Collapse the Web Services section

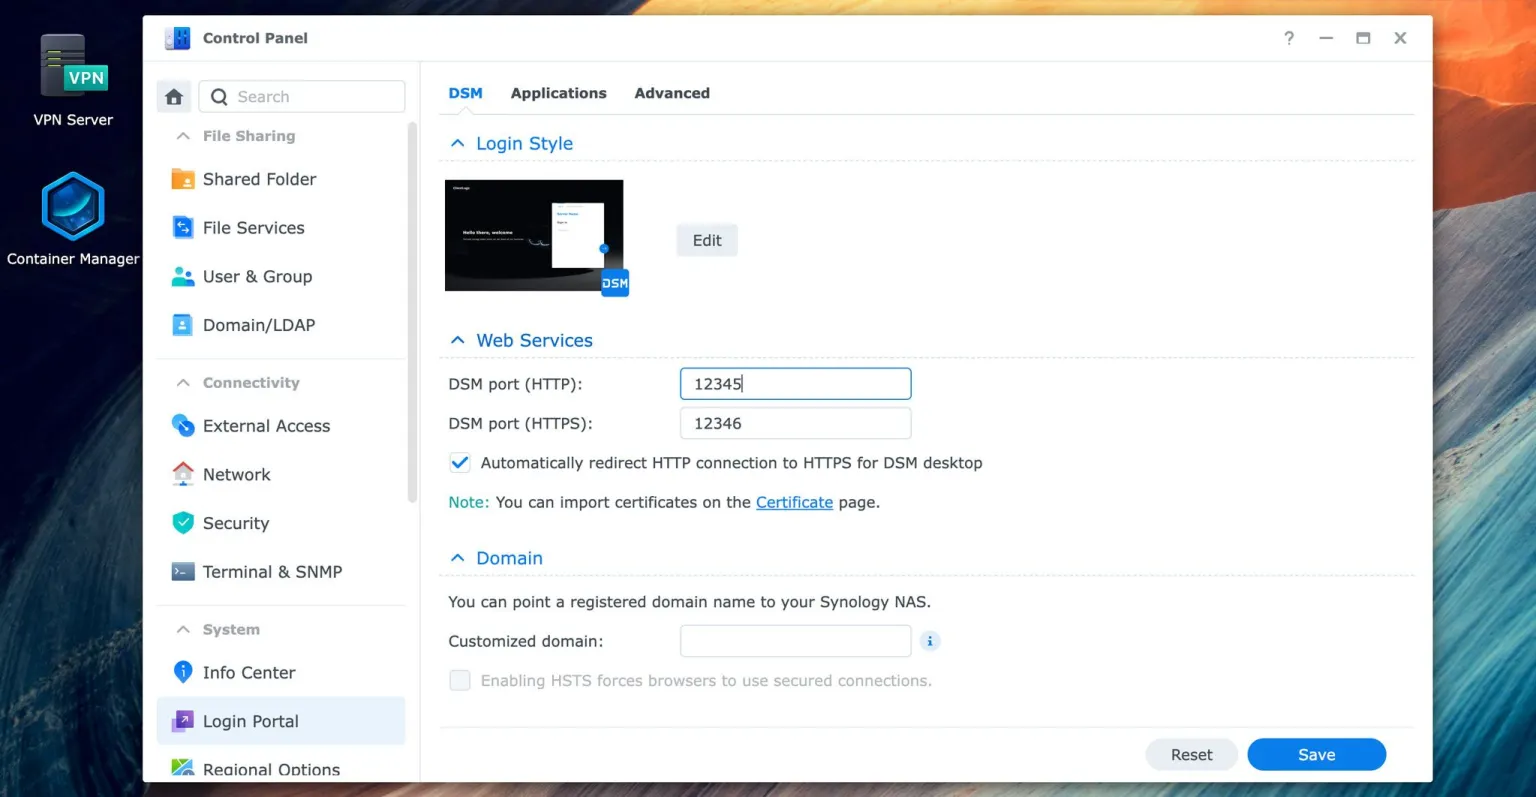(457, 340)
